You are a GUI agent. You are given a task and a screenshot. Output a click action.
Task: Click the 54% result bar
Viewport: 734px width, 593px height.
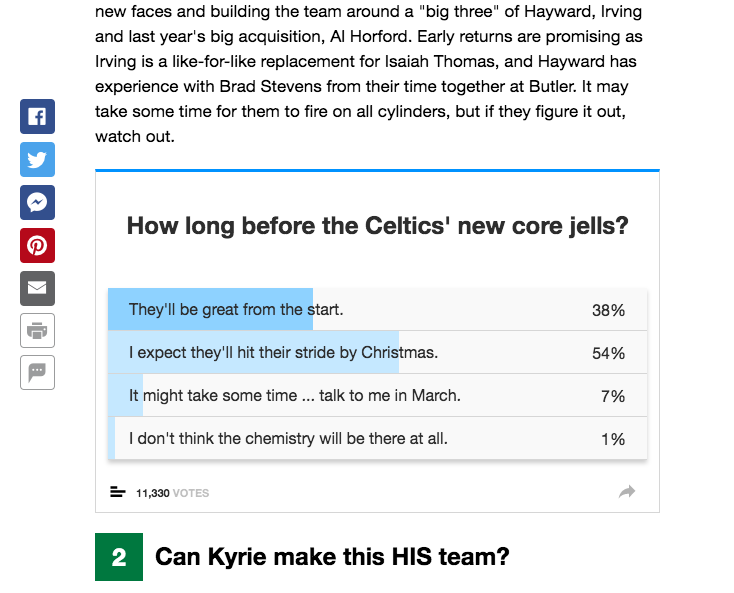[253, 352]
